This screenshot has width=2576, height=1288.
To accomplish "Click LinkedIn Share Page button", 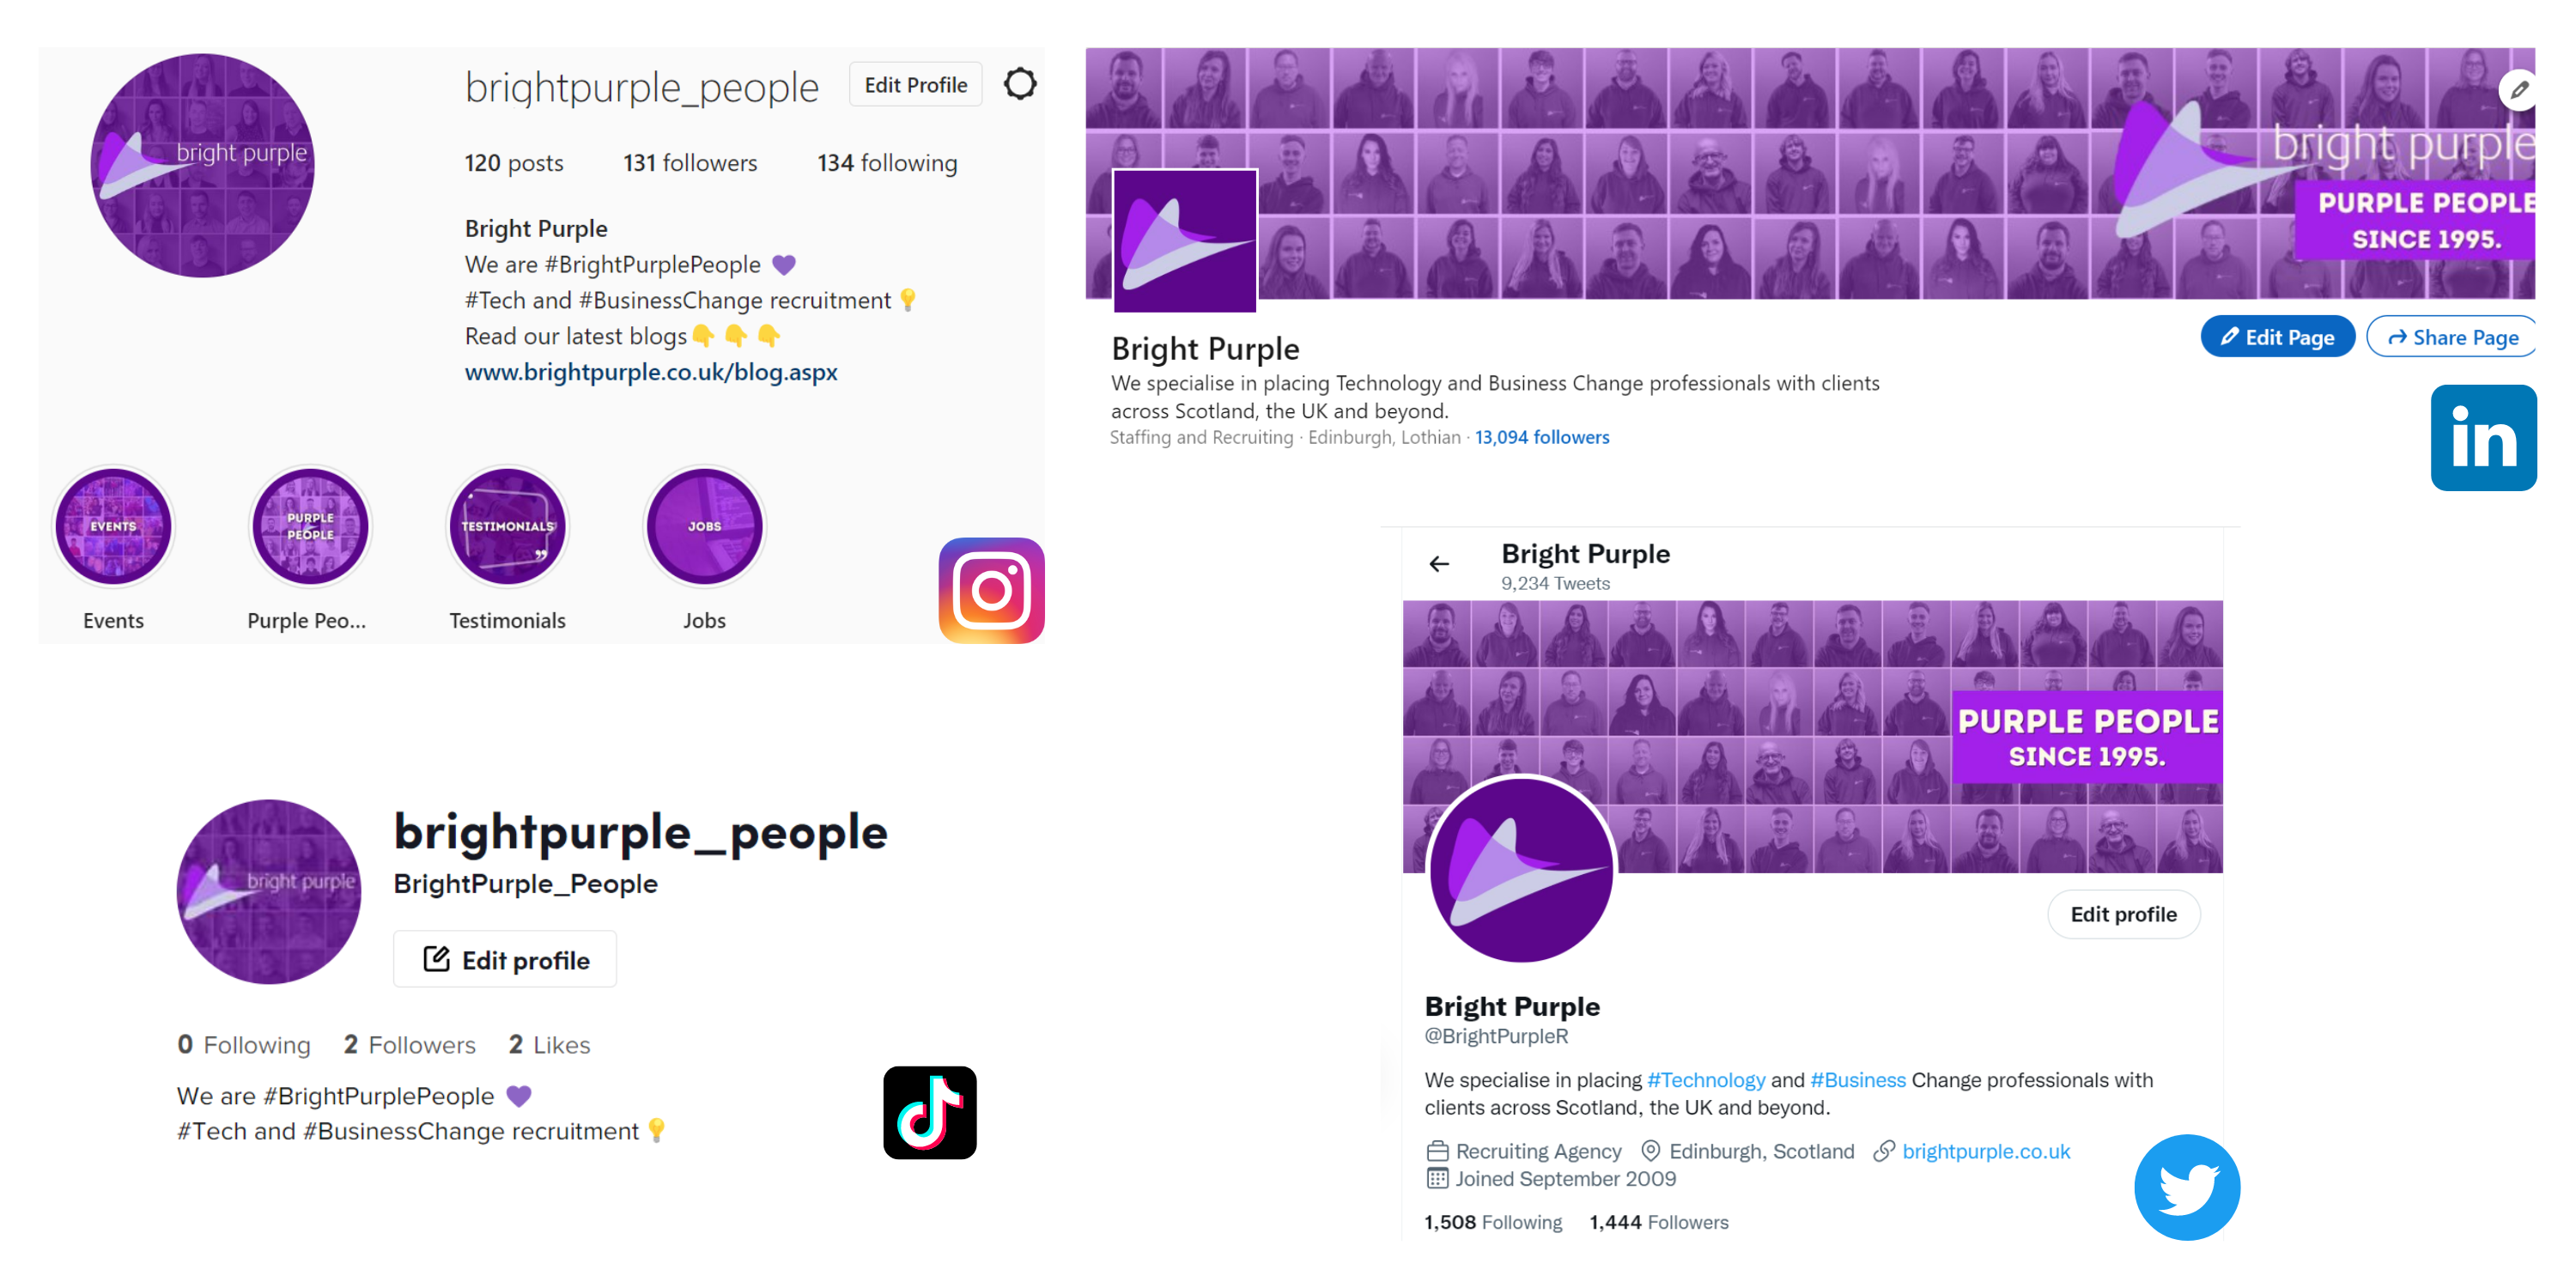I will 2453,337.
